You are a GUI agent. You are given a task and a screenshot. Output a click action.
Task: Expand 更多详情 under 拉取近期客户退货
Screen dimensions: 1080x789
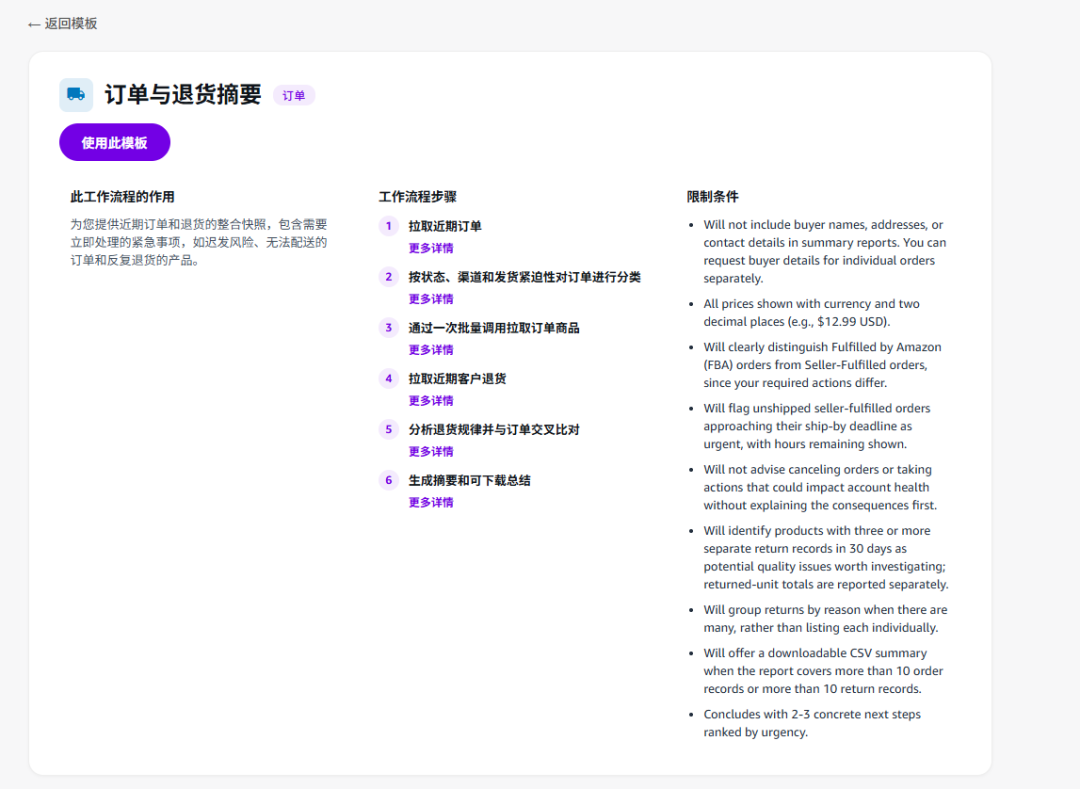coord(431,401)
